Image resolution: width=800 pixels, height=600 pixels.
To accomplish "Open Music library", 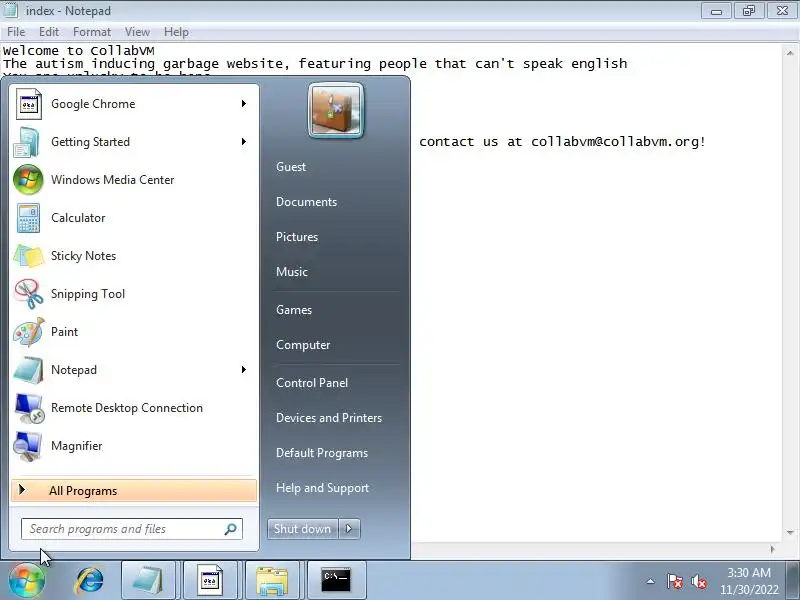I will point(292,272).
